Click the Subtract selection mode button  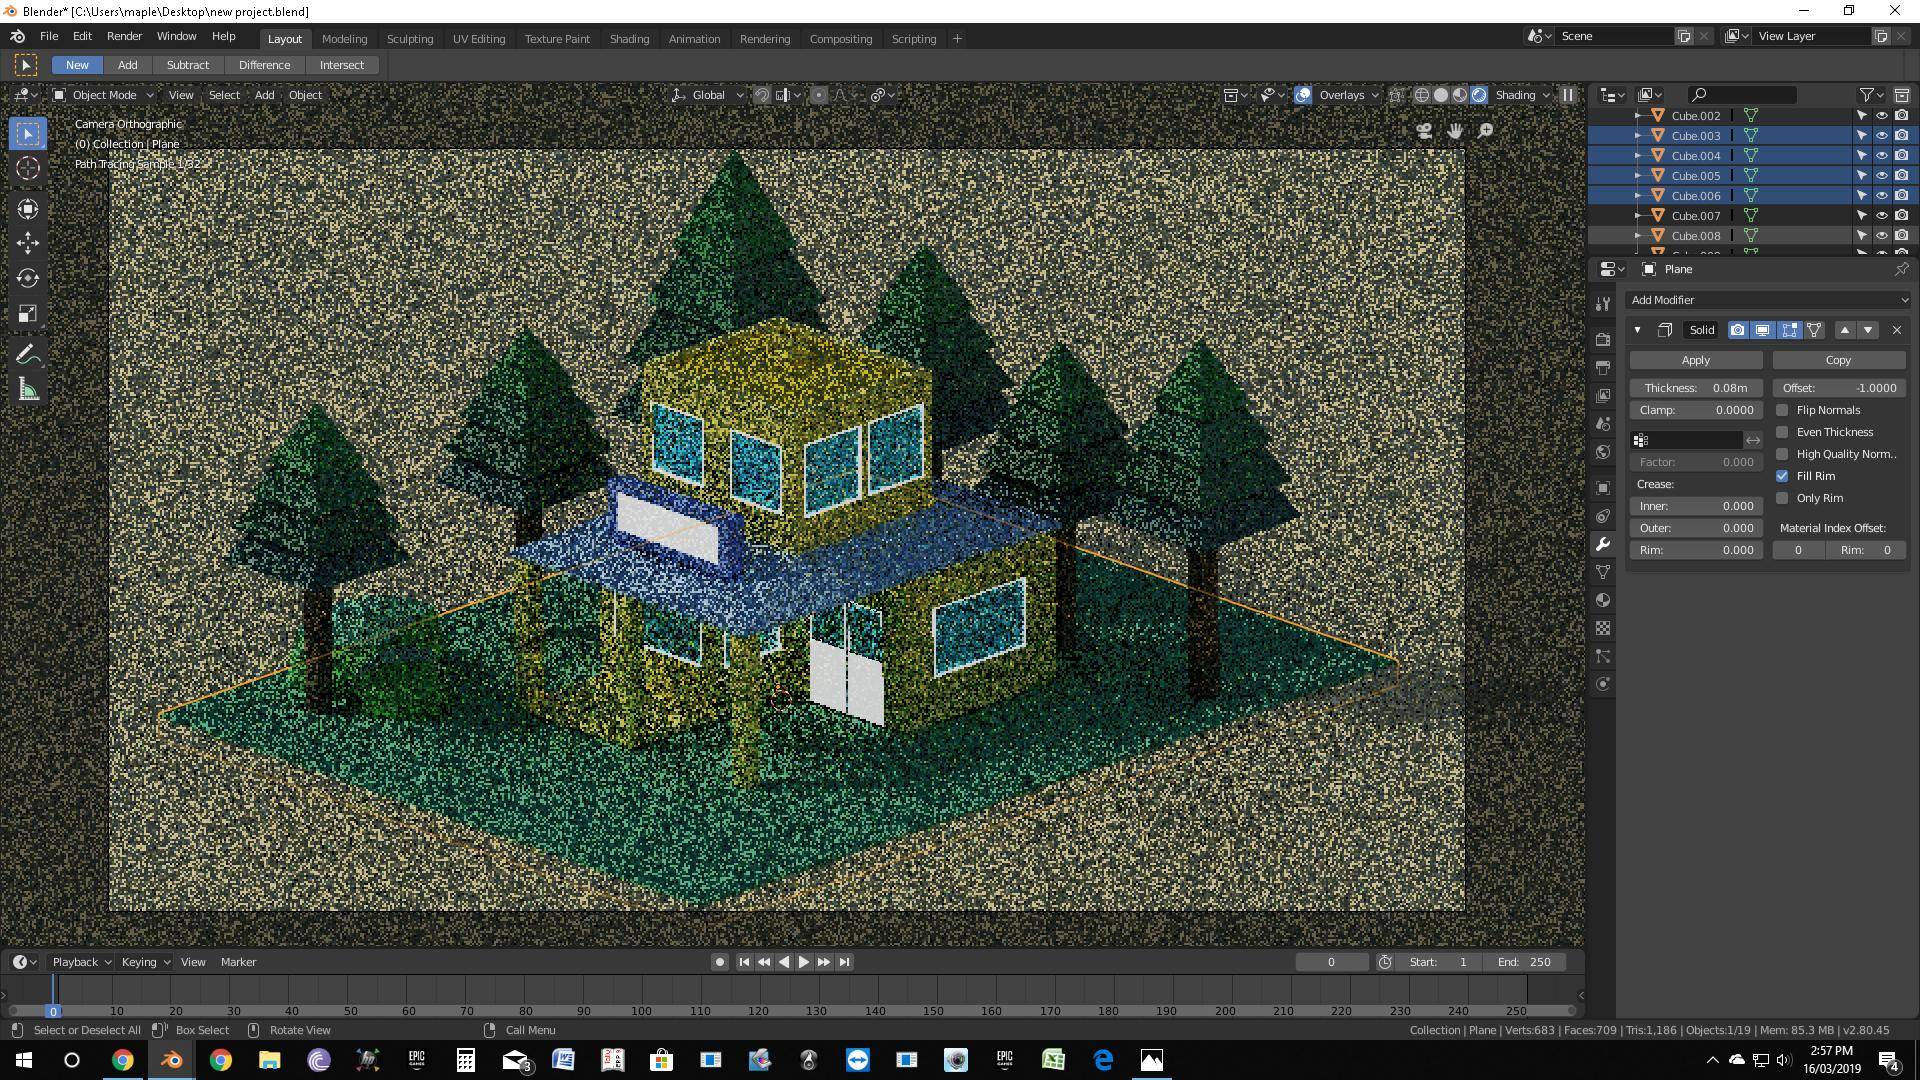188,65
